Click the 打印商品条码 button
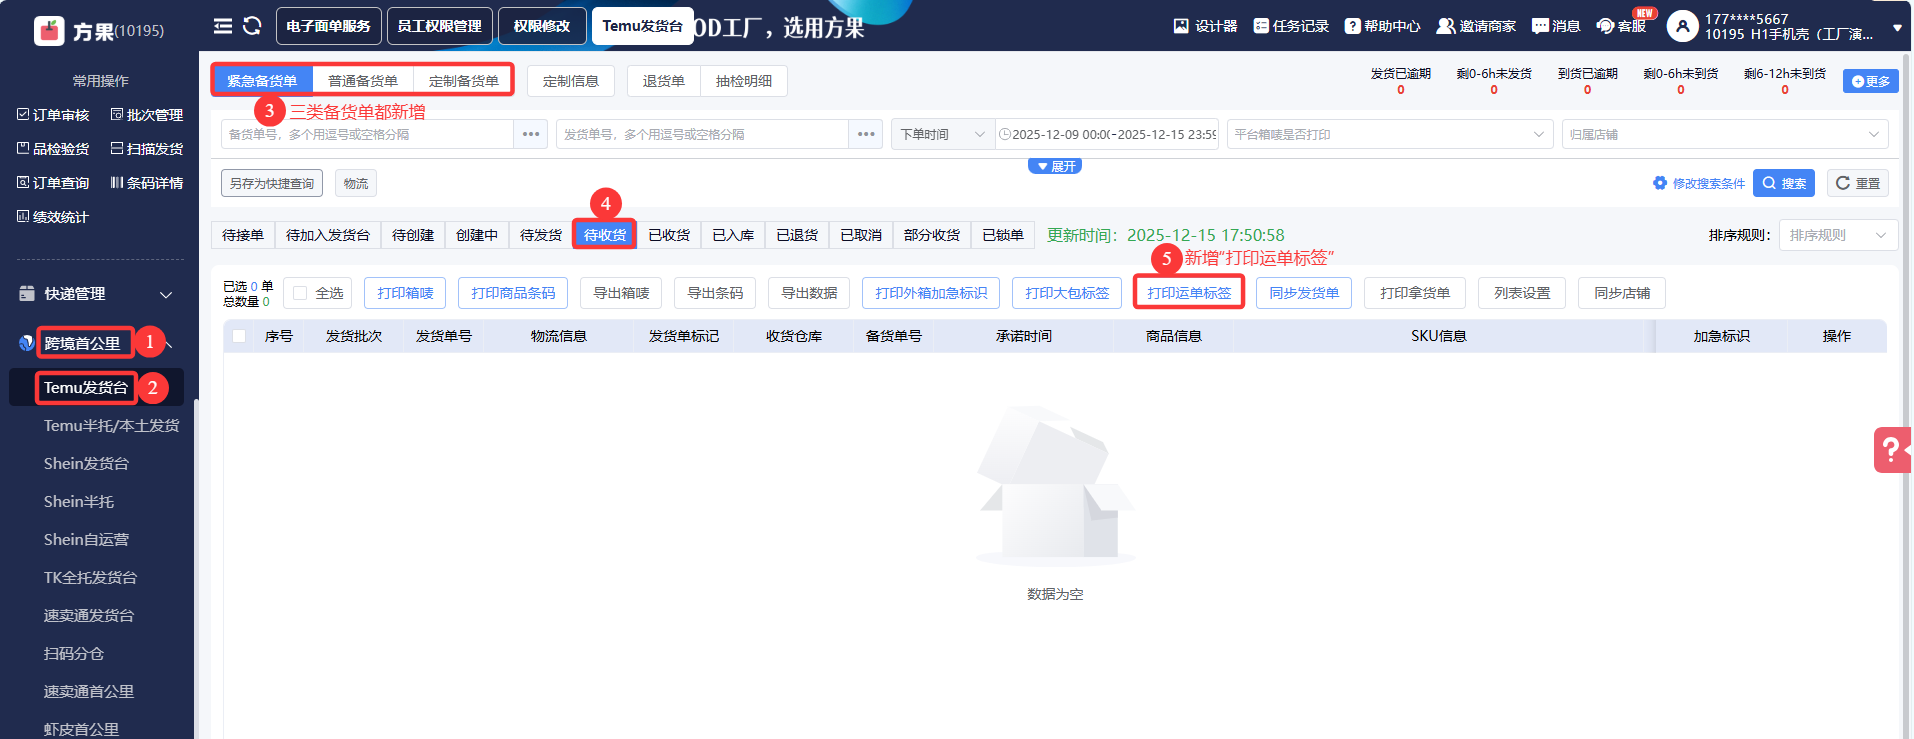Image resolution: width=1914 pixels, height=739 pixels. [513, 293]
